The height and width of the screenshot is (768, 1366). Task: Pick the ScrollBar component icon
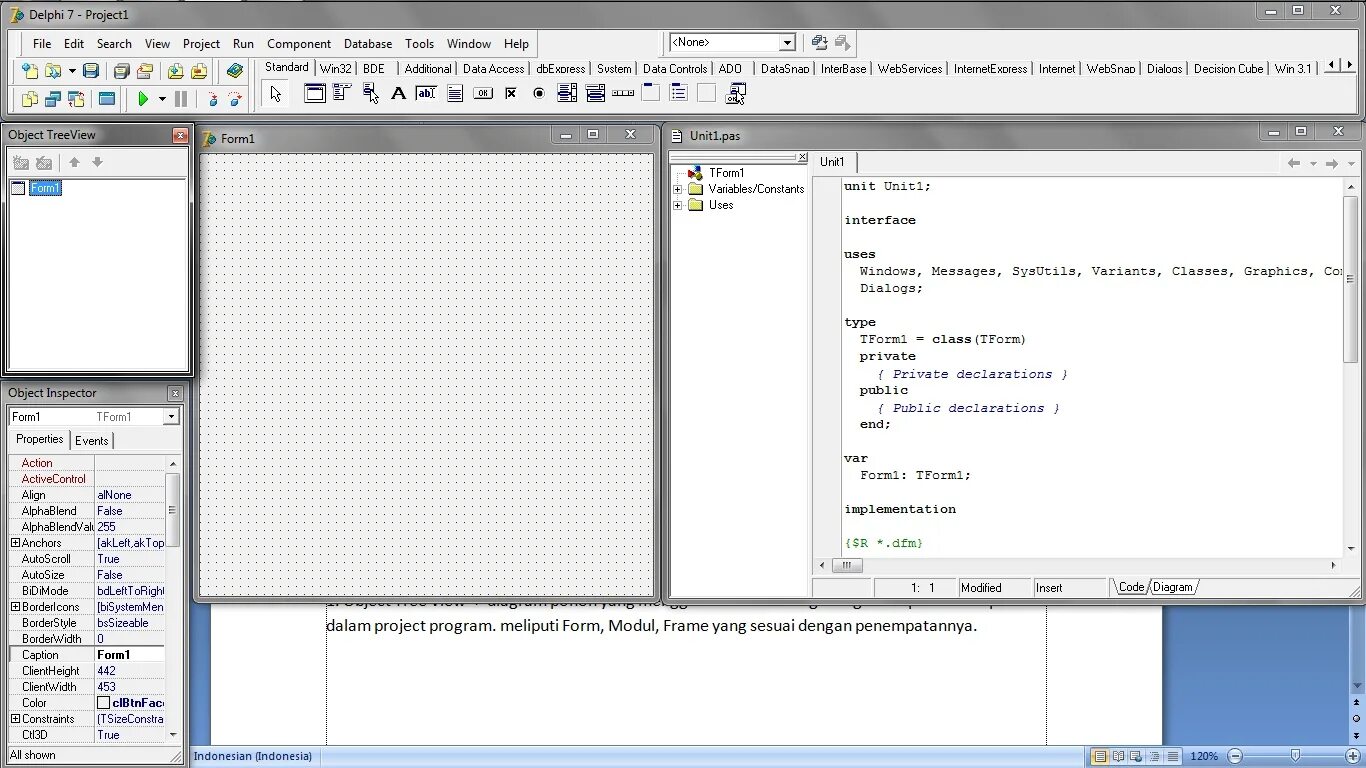coord(623,93)
